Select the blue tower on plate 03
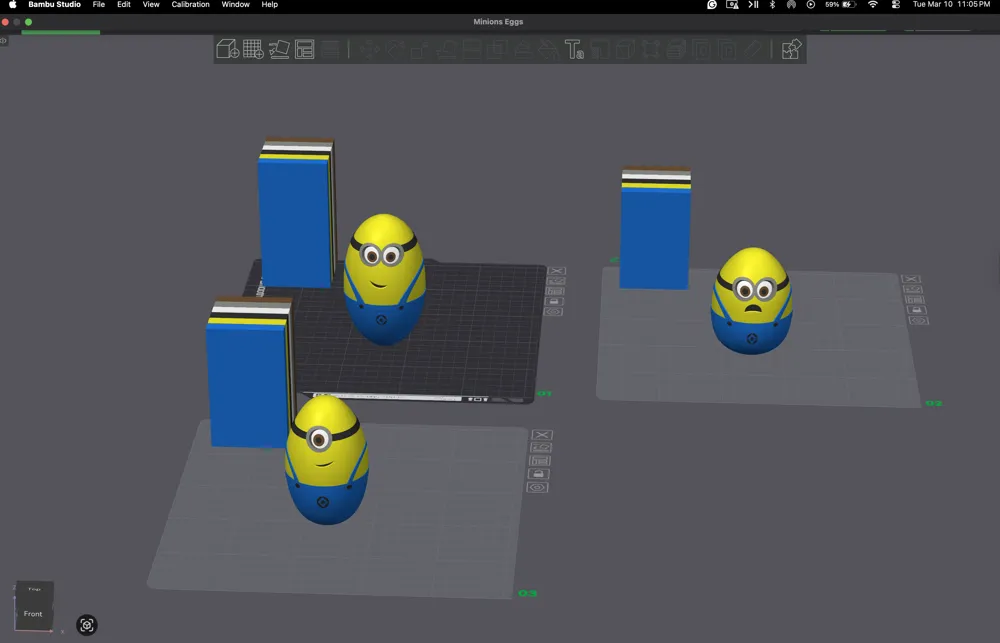This screenshot has height=643, width=1000. pyautogui.click(x=249, y=373)
